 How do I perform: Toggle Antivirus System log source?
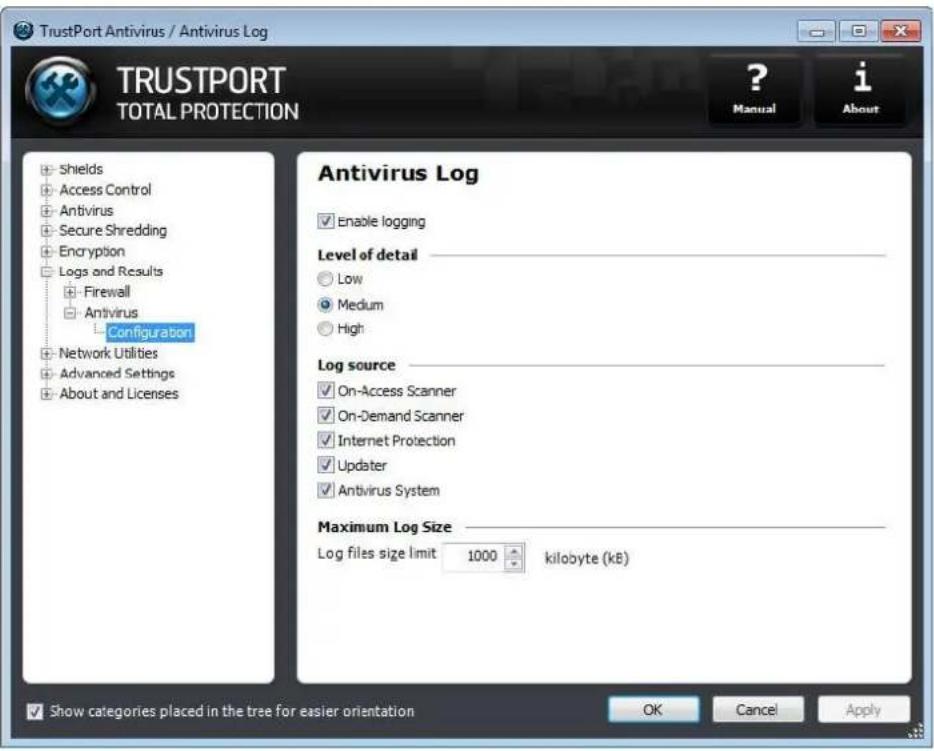pos(325,490)
